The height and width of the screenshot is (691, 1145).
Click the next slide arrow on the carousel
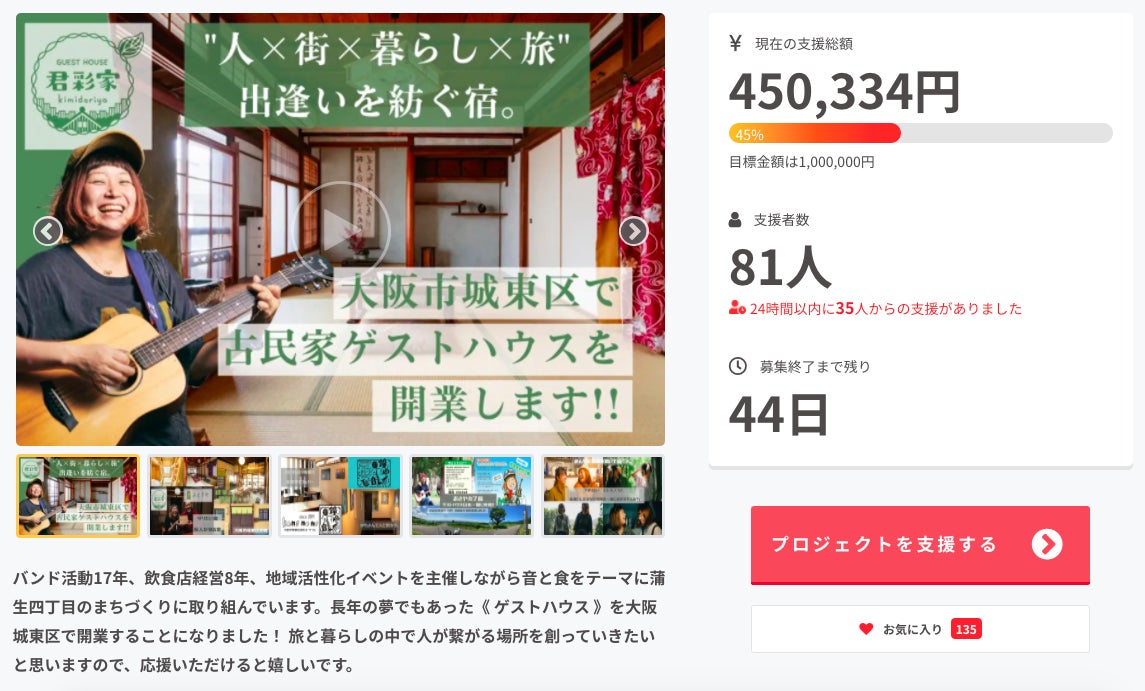point(633,231)
